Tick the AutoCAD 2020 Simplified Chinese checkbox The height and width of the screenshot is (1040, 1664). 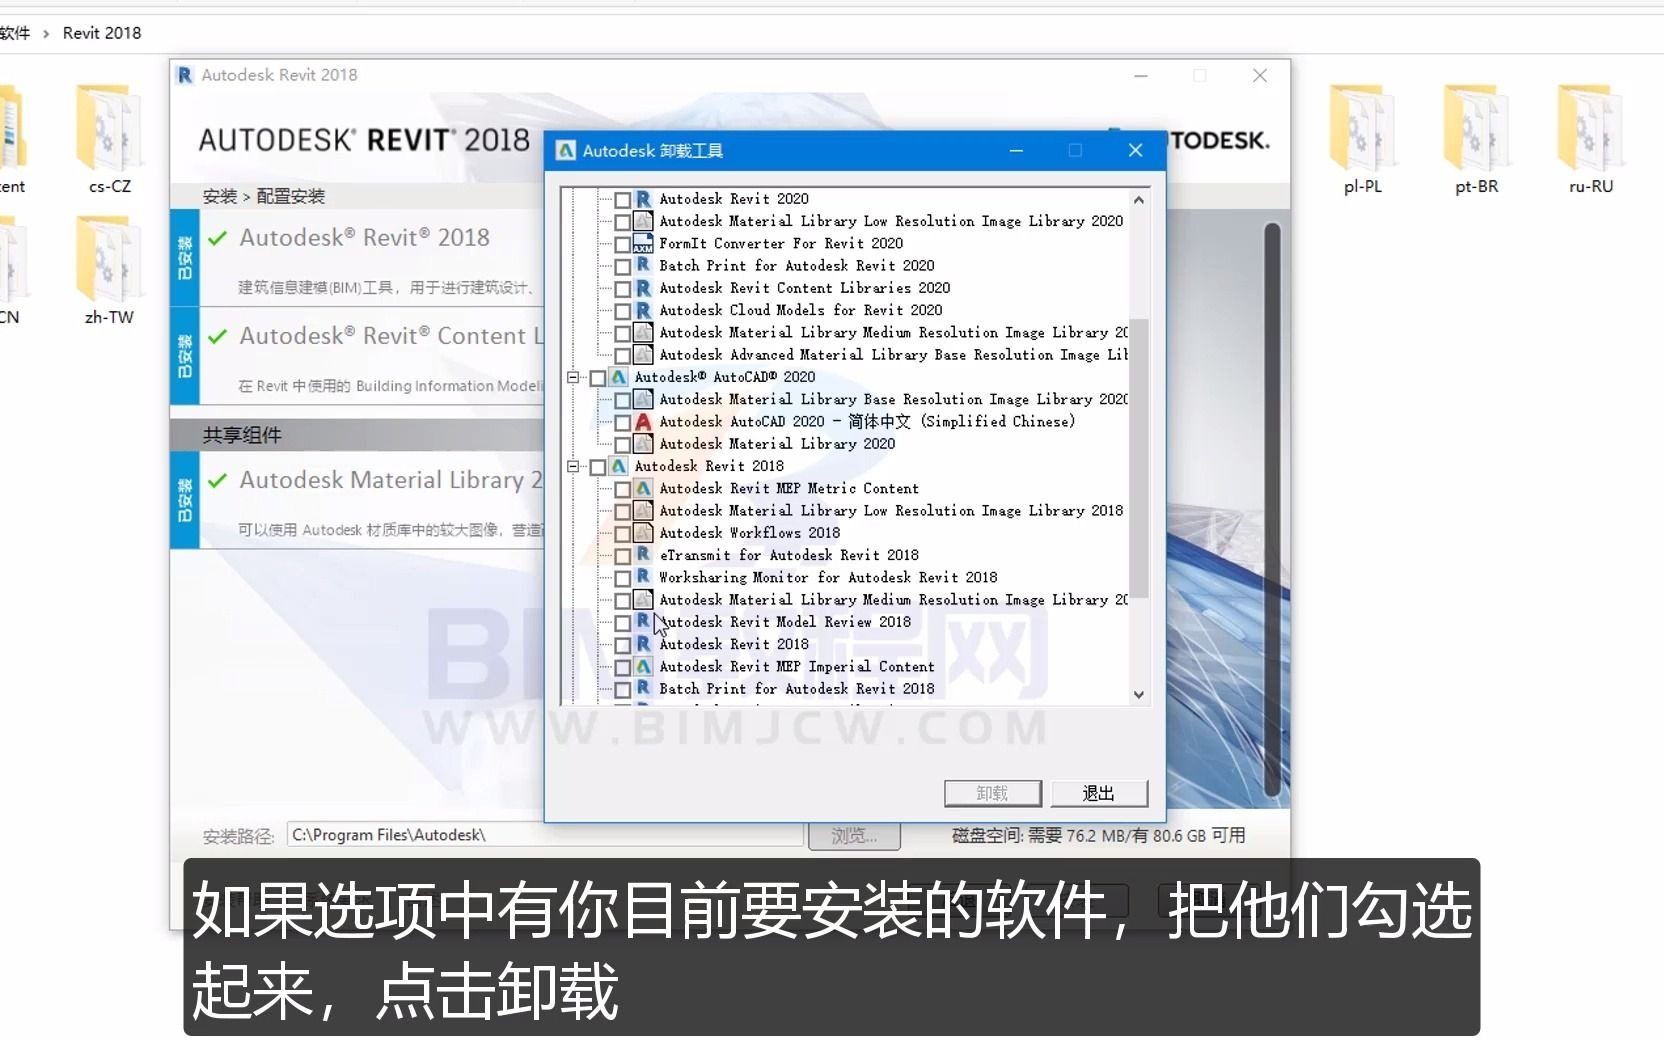tap(622, 423)
